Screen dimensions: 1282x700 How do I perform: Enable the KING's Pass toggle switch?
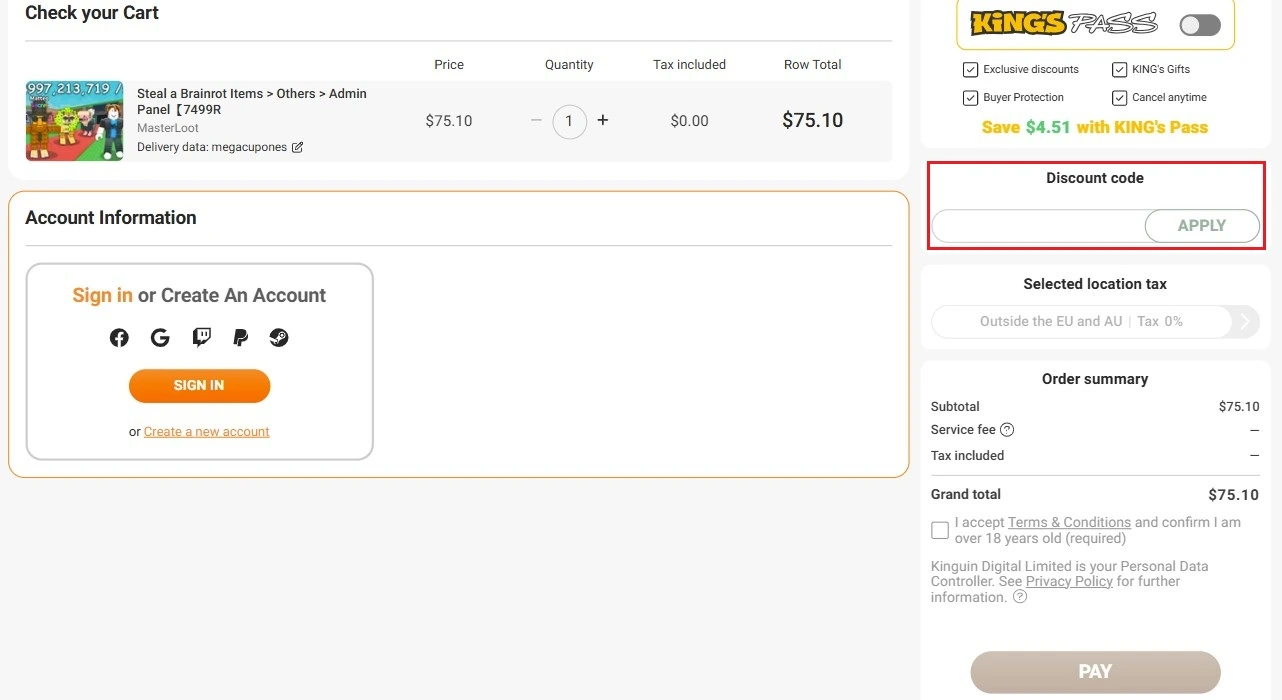(1199, 25)
